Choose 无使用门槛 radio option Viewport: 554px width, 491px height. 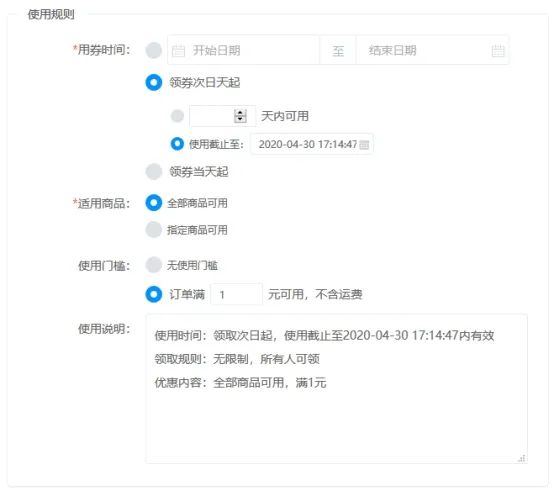pyautogui.click(x=154, y=265)
